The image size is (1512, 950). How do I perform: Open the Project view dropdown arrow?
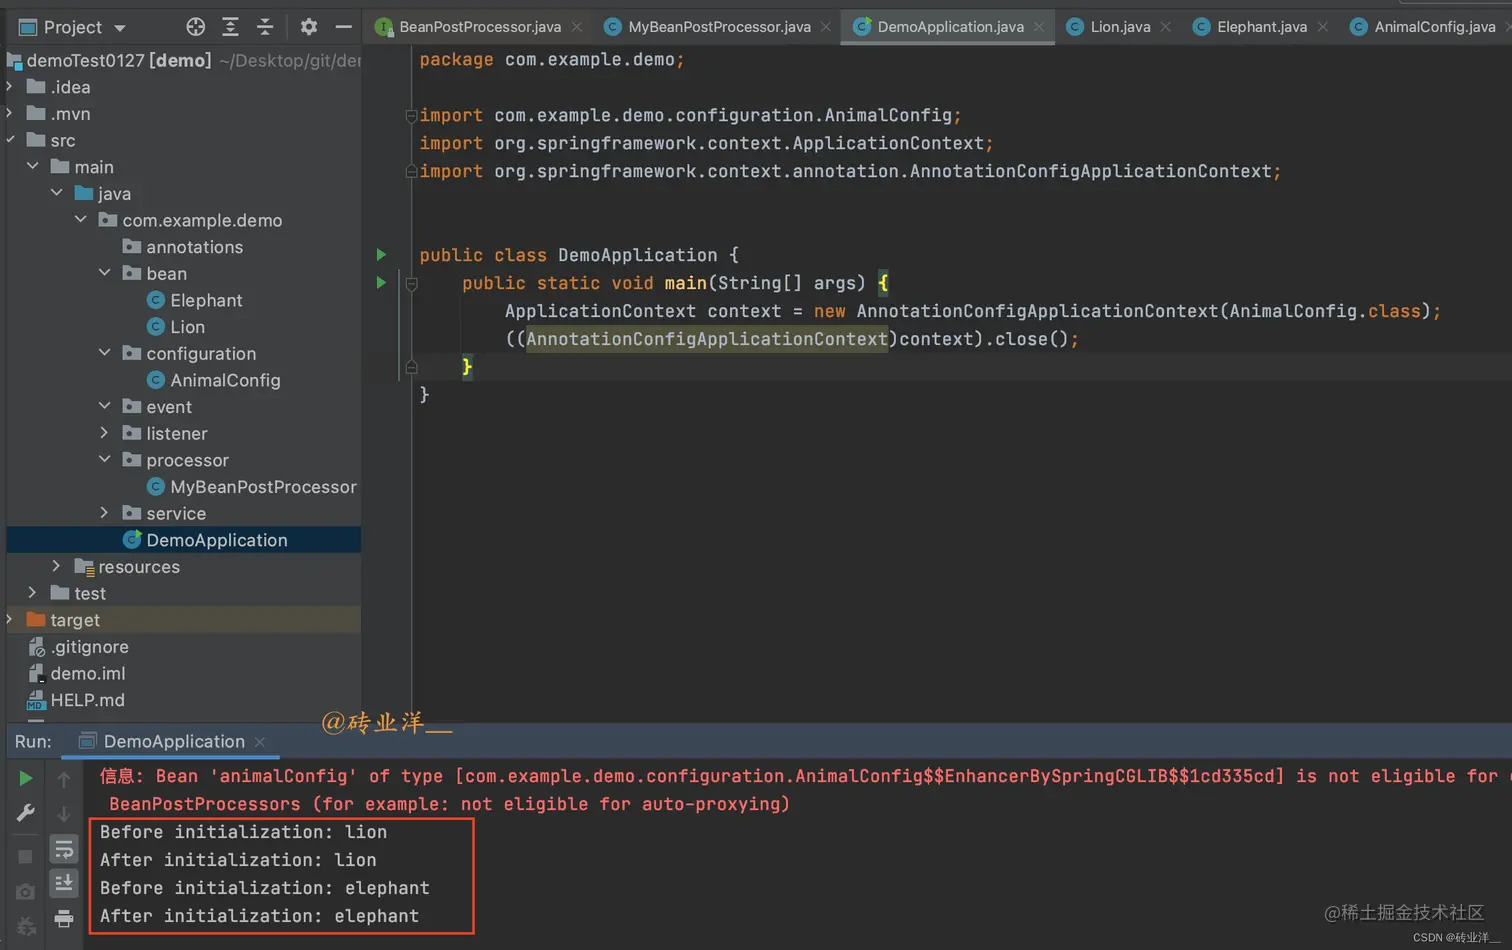[x=120, y=28]
